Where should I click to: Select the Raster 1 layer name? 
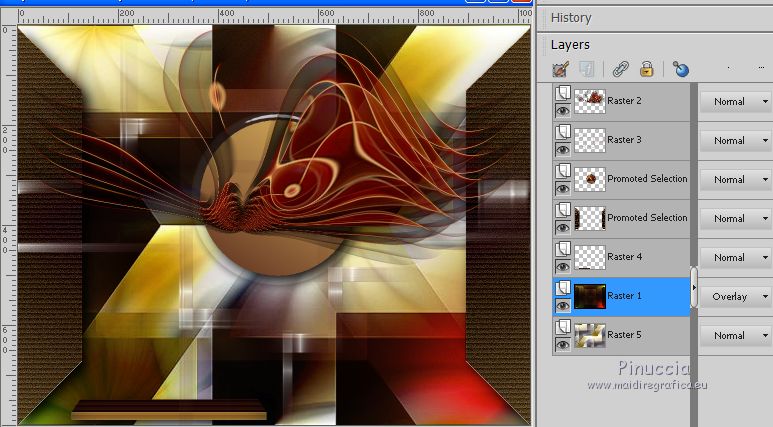pyautogui.click(x=624, y=295)
